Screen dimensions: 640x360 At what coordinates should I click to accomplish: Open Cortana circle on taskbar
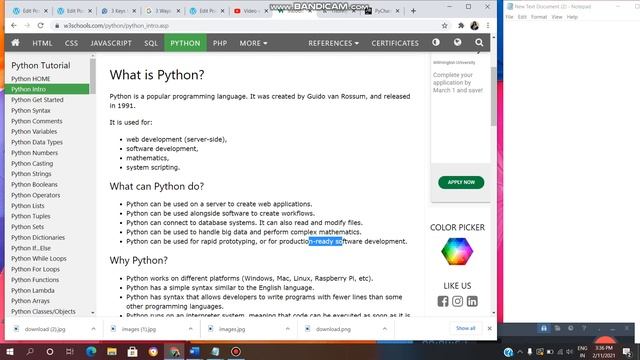pos(50,351)
